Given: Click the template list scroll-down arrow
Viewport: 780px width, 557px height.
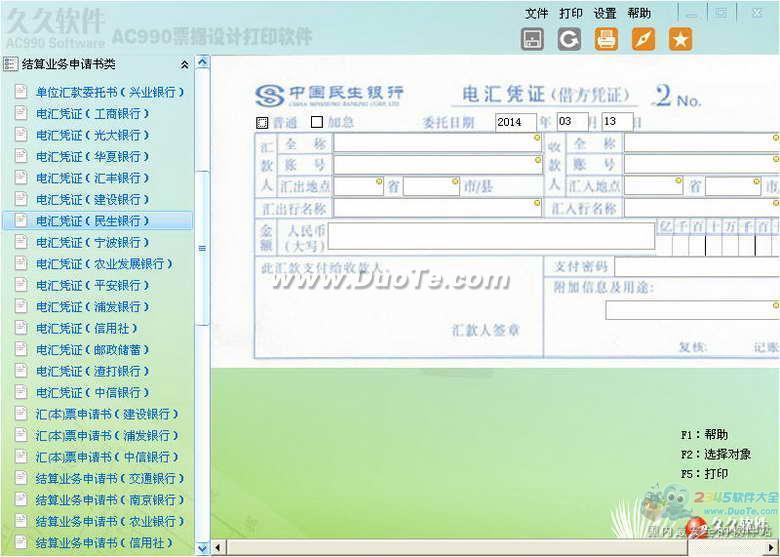Looking at the screenshot, I should point(202,548).
